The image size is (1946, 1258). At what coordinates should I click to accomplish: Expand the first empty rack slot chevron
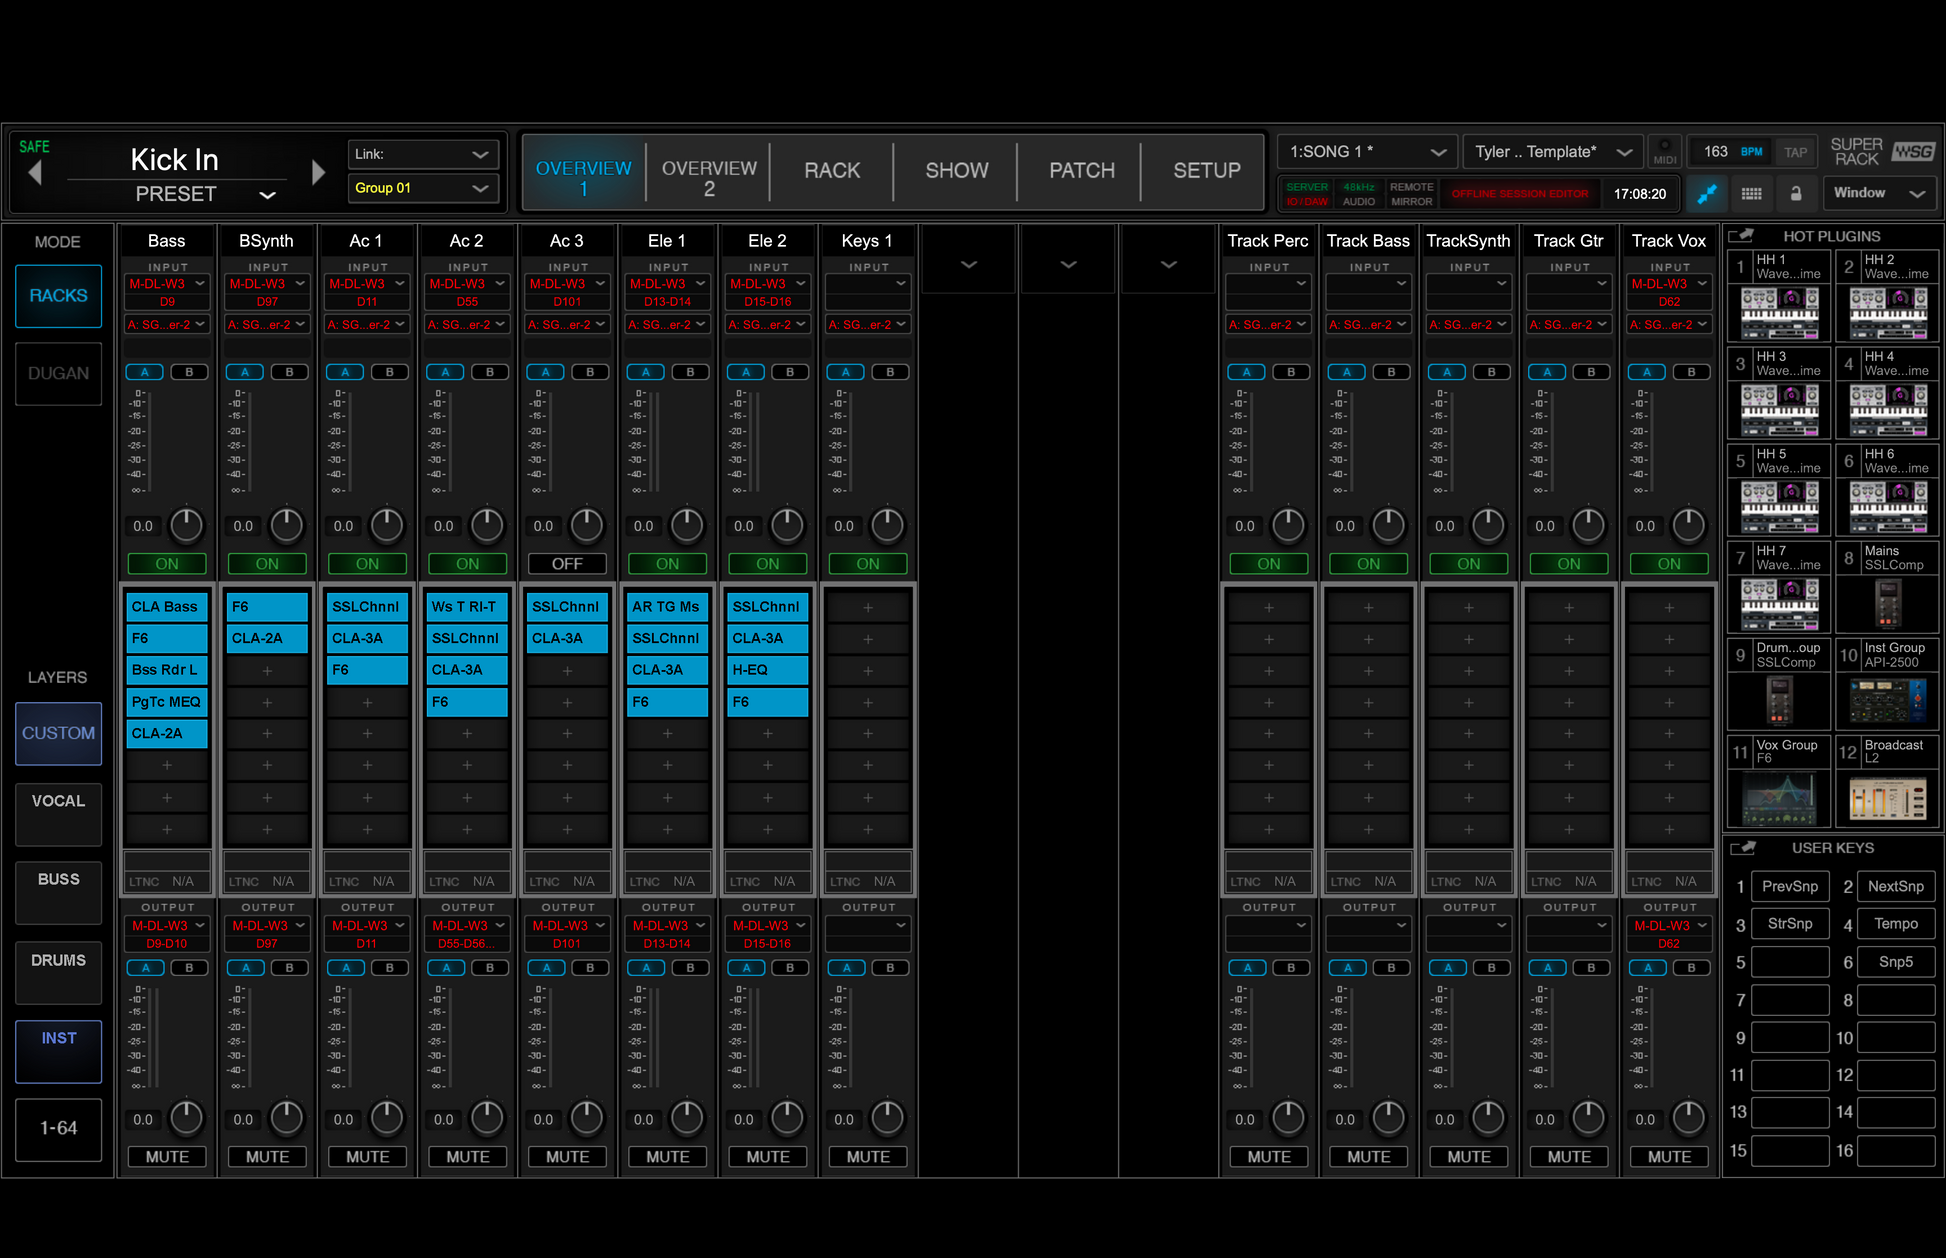pos(968,265)
